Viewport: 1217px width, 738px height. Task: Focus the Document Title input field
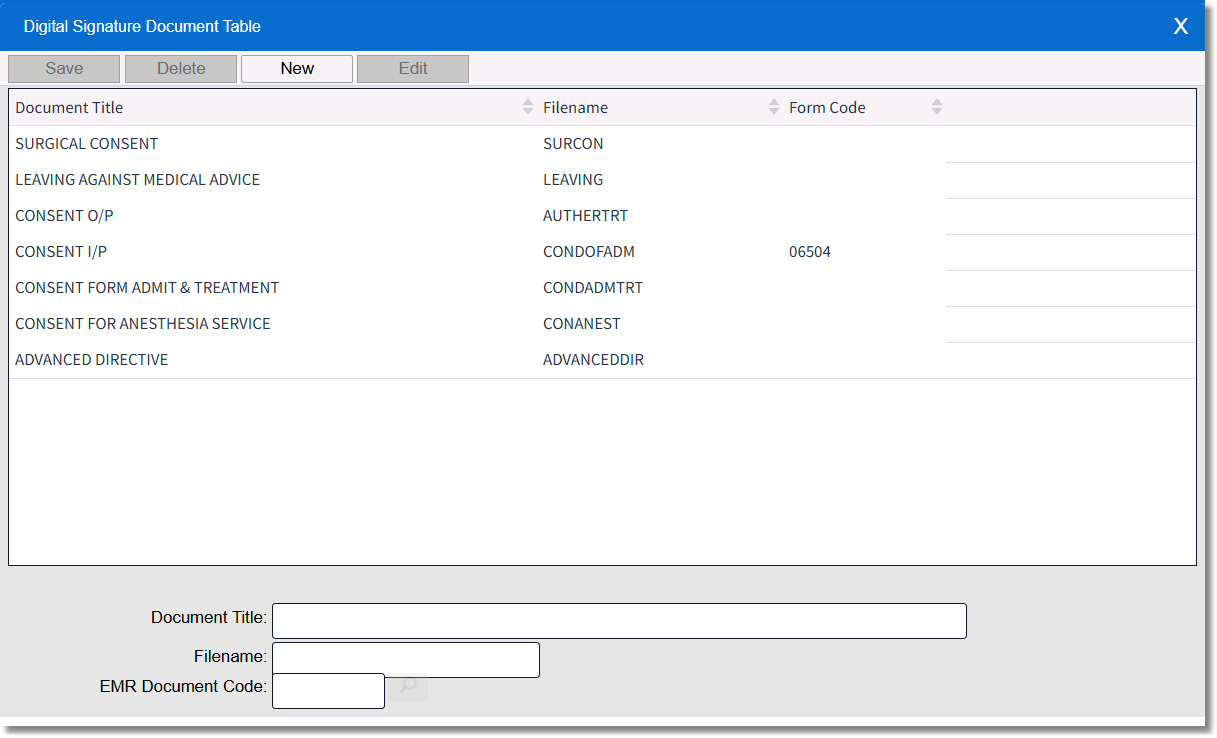(x=619, y=621)
